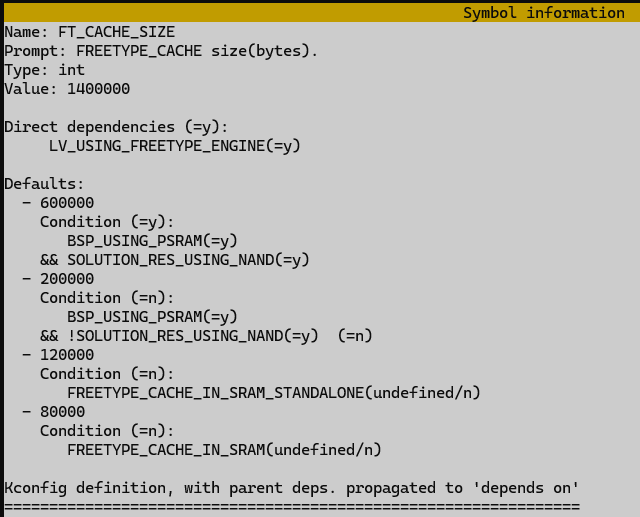Click the FT_CACHE_SIZE symbol name

[116, 32]
